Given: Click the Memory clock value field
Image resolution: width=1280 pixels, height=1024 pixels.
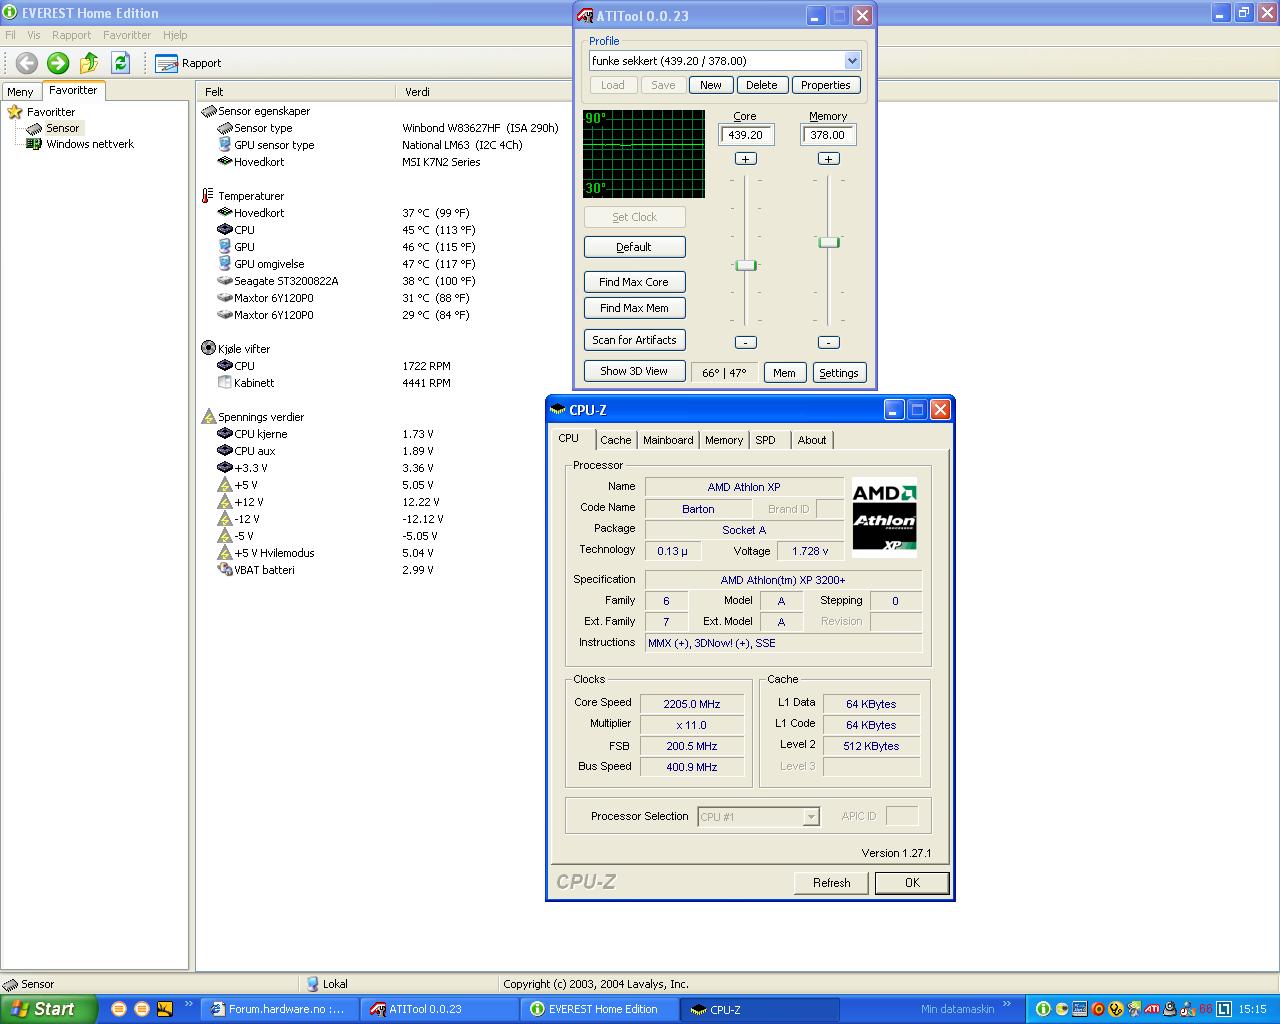Looking at the screenshot, I should [x=827, y=135].
